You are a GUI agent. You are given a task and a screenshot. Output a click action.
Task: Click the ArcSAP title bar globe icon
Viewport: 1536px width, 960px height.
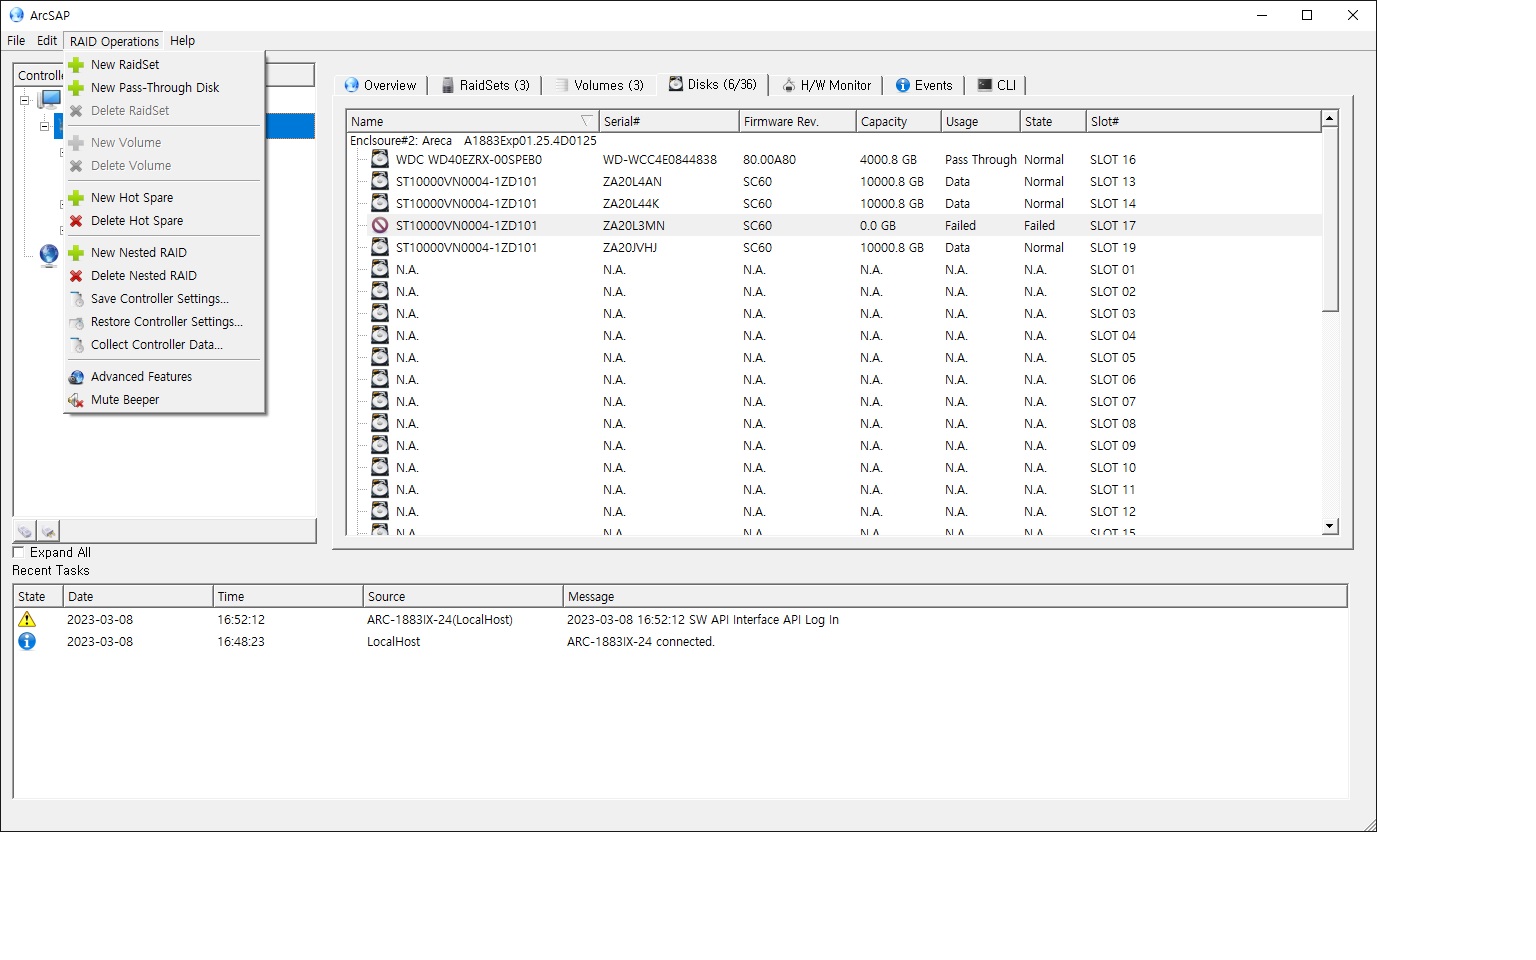click(16, 15)
